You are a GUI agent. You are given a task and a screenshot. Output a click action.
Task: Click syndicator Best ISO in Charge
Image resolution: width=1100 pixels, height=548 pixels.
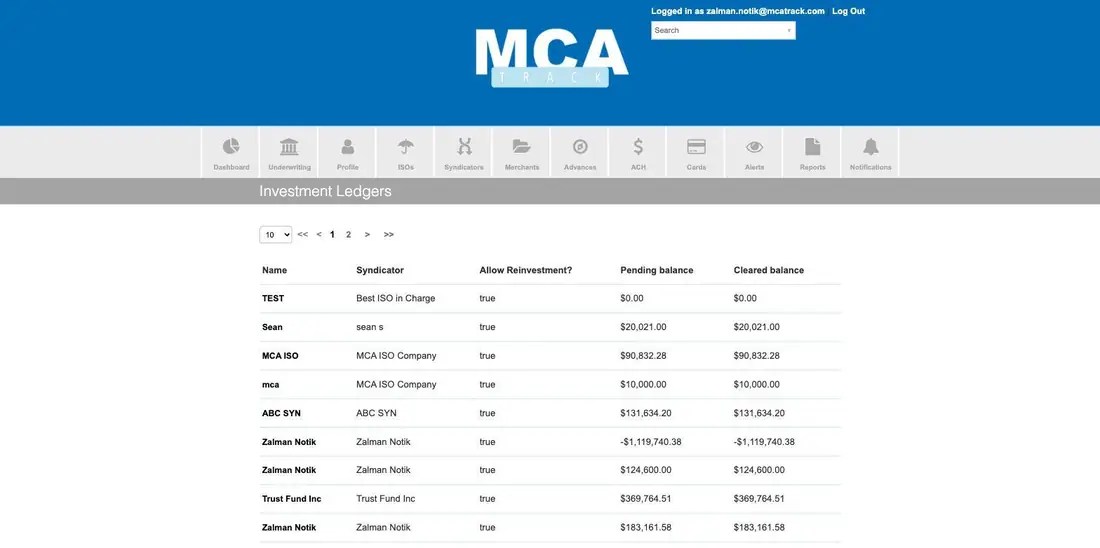click(396, 298)
